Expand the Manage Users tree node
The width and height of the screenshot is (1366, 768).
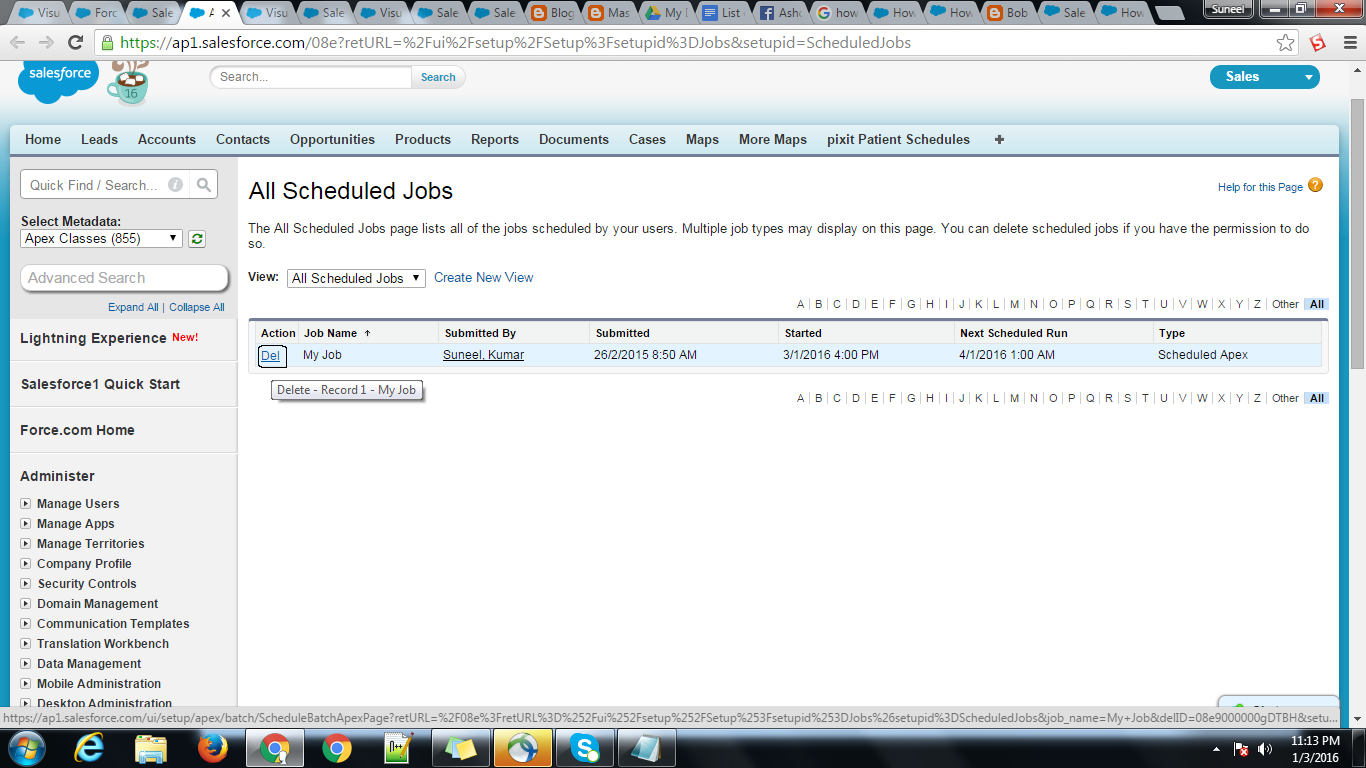26,504
